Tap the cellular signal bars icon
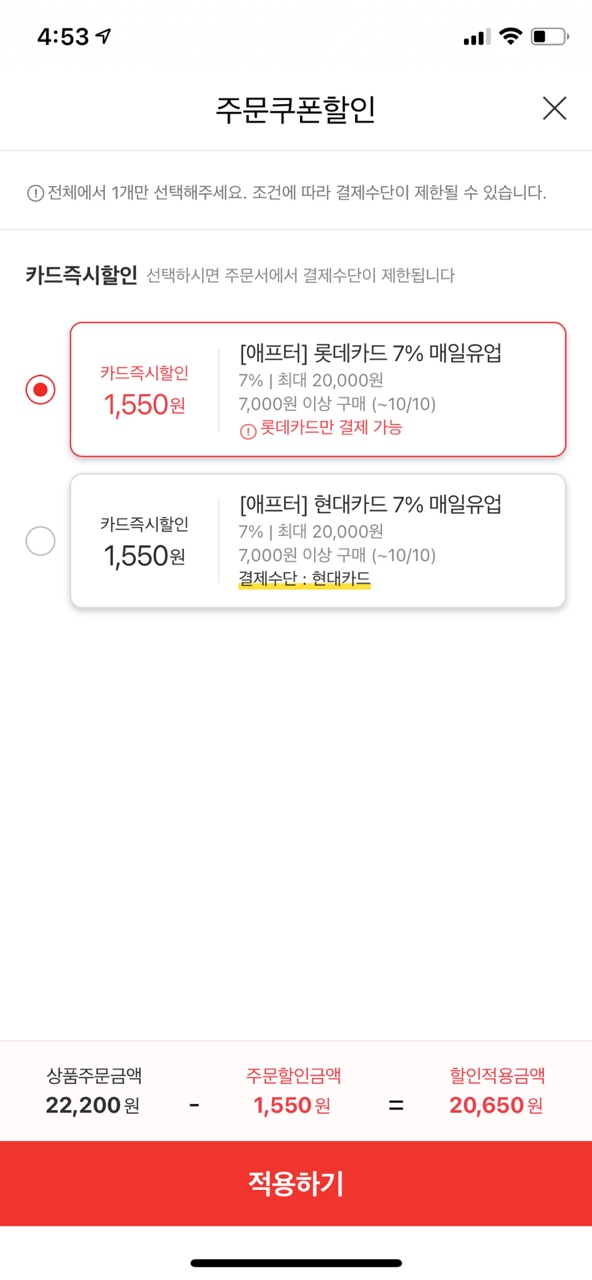Image resolution: width=592 pixels, height=1280 pixels. (477, 38)
